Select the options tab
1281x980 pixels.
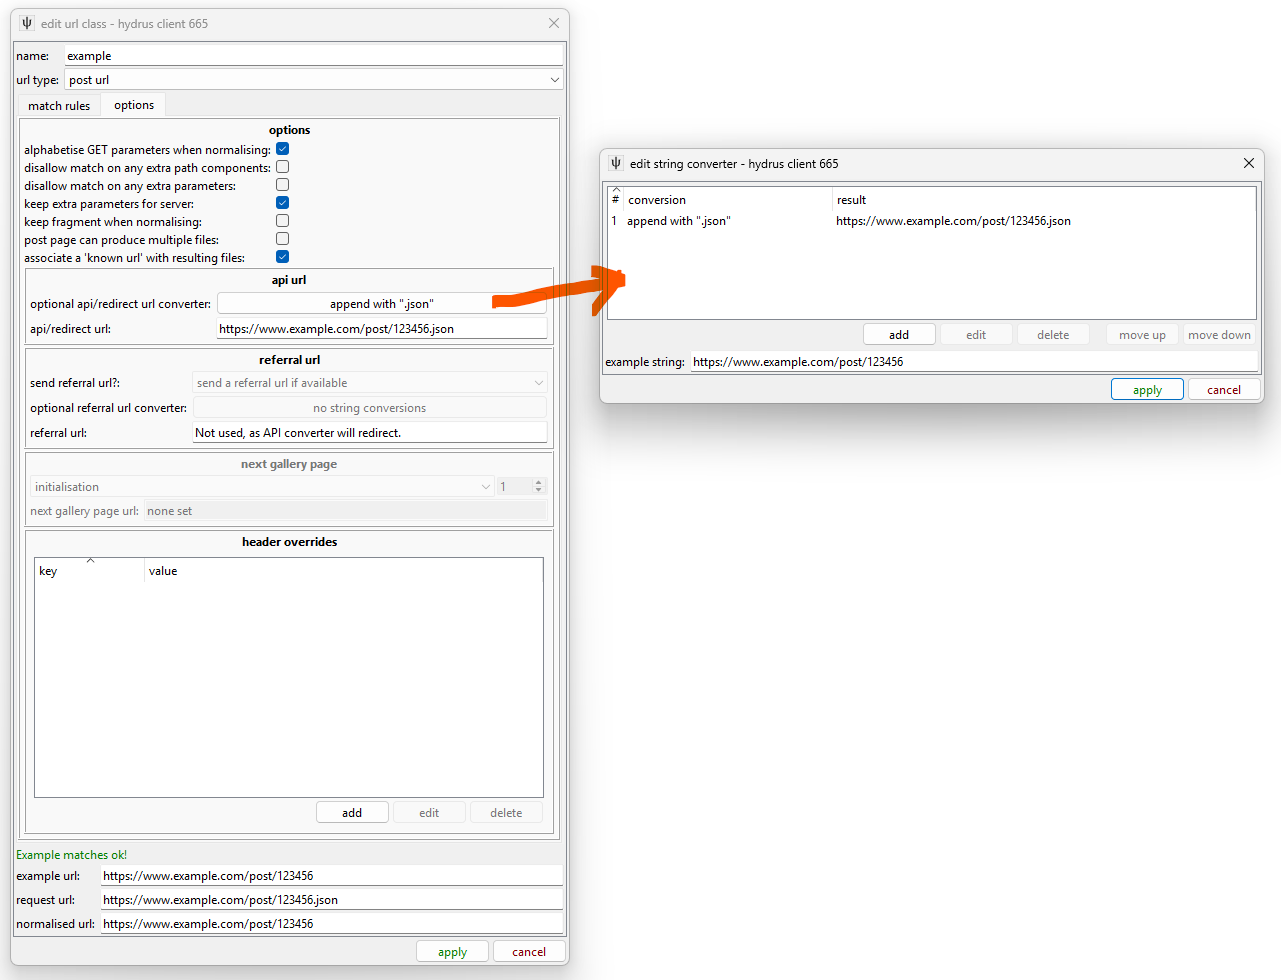pyautogui.click(x=134, y=105)
